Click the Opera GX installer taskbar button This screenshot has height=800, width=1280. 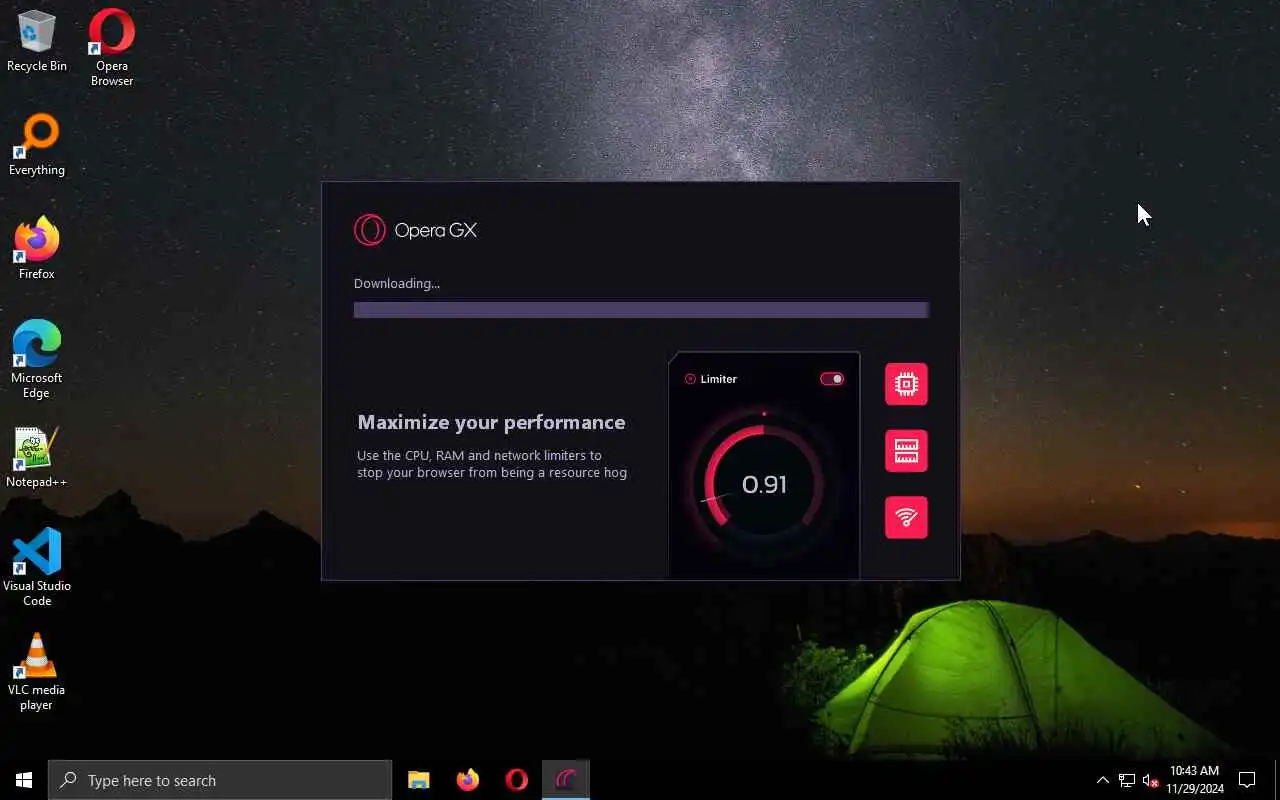pyautogui.click(x=566, y=780)
